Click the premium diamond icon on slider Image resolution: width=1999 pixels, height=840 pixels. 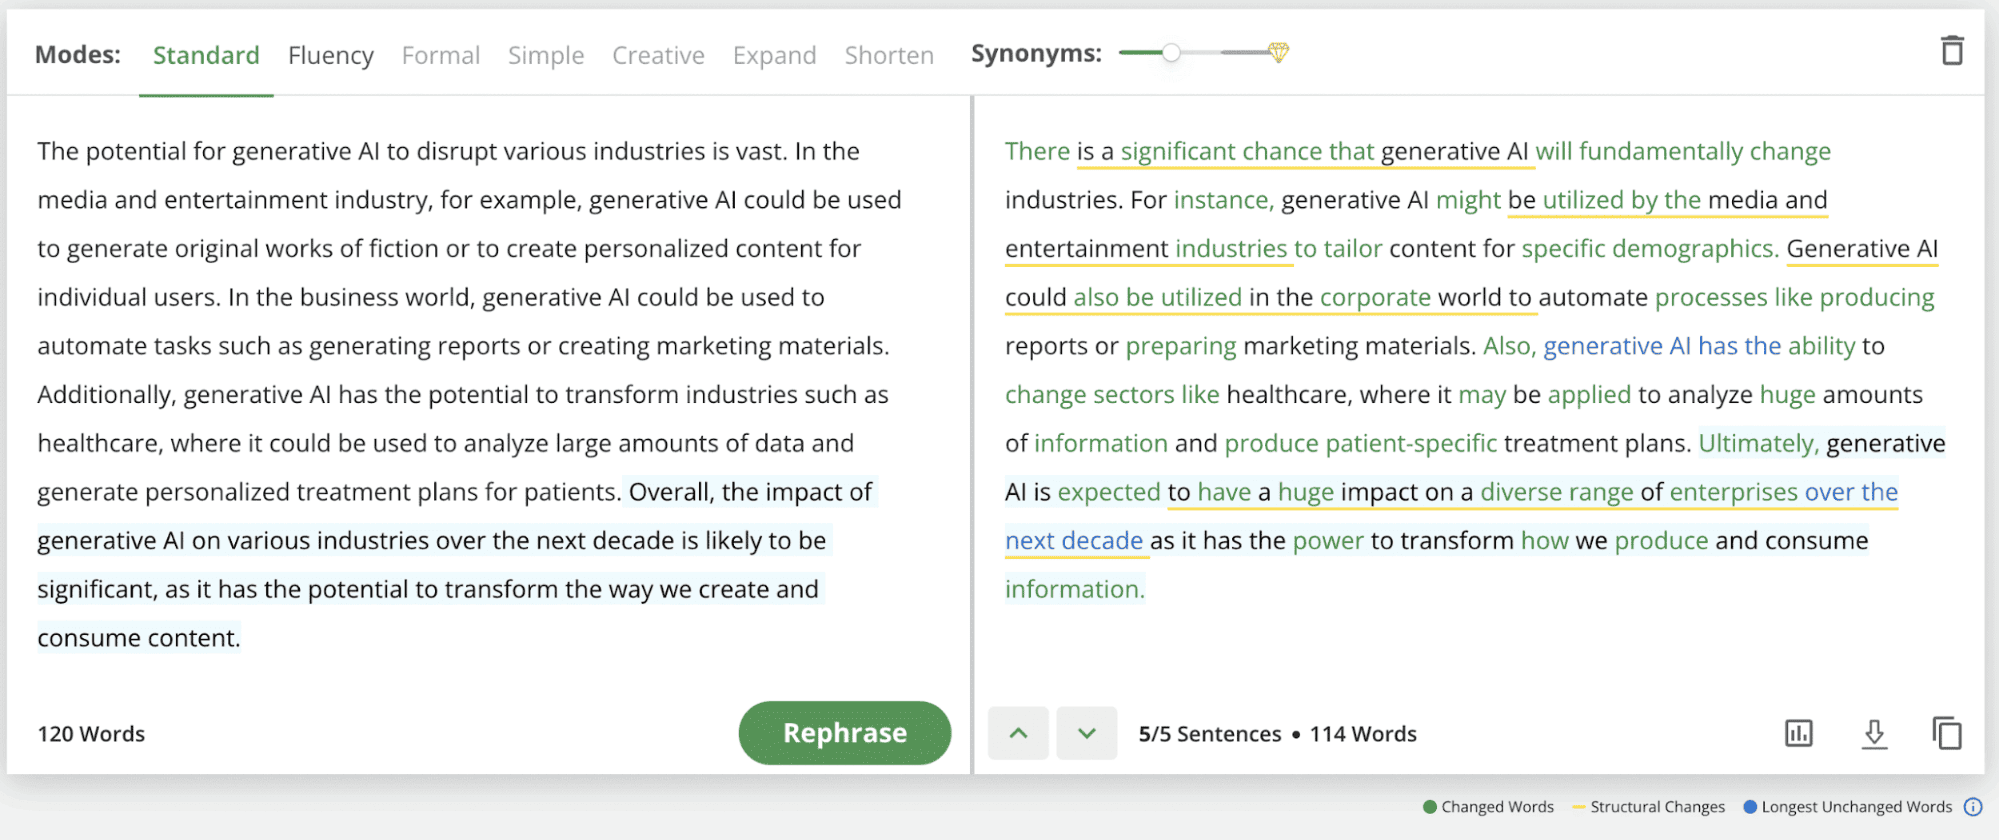pos(1278,52)
